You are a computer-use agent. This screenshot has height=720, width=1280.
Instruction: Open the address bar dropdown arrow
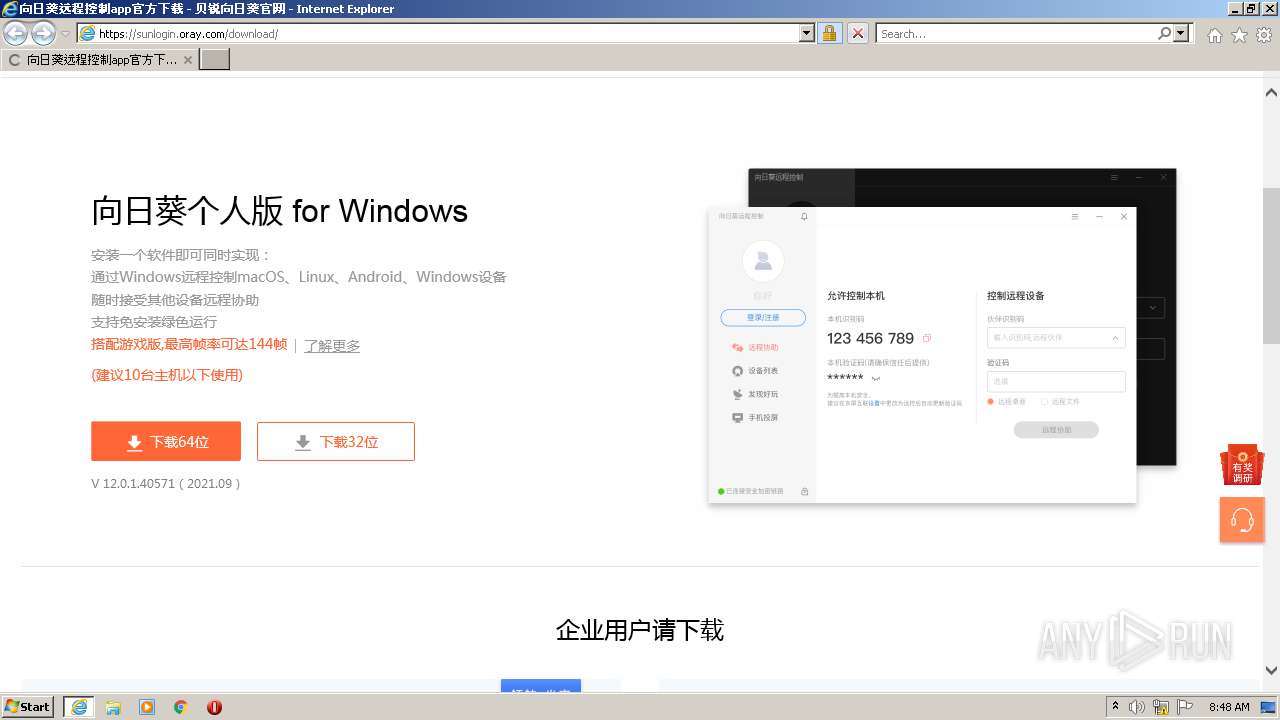[807, 33]
